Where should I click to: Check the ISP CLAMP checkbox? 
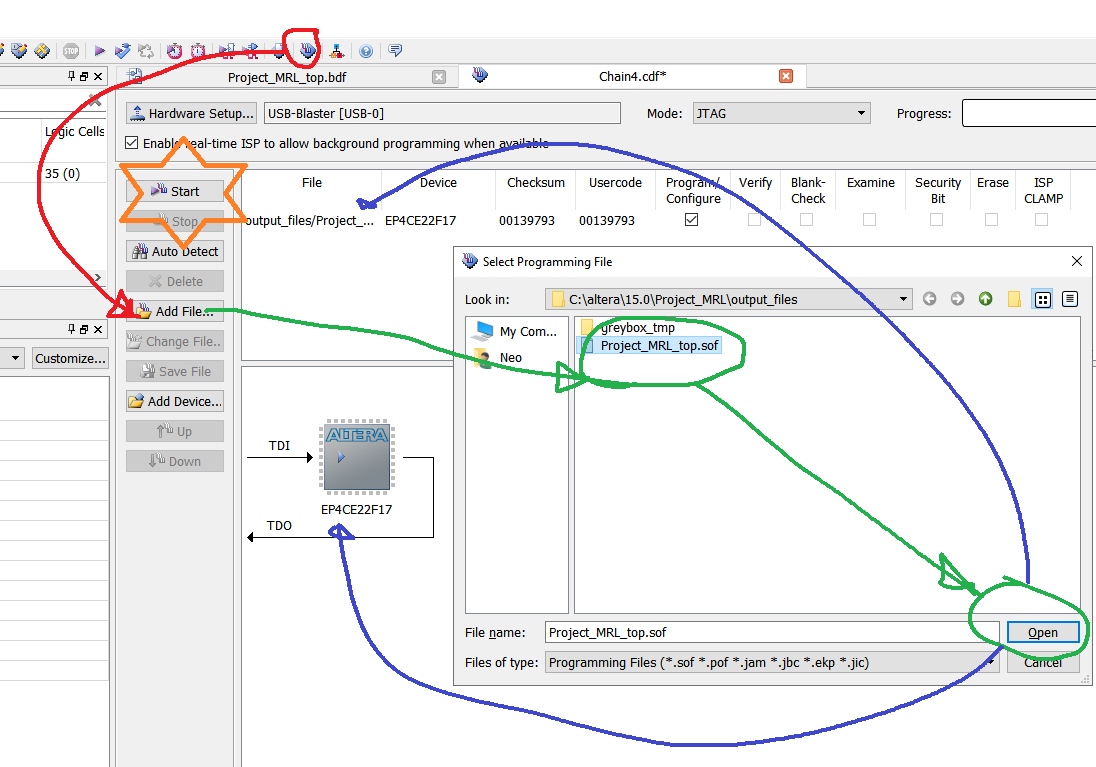coord(1041,220)
